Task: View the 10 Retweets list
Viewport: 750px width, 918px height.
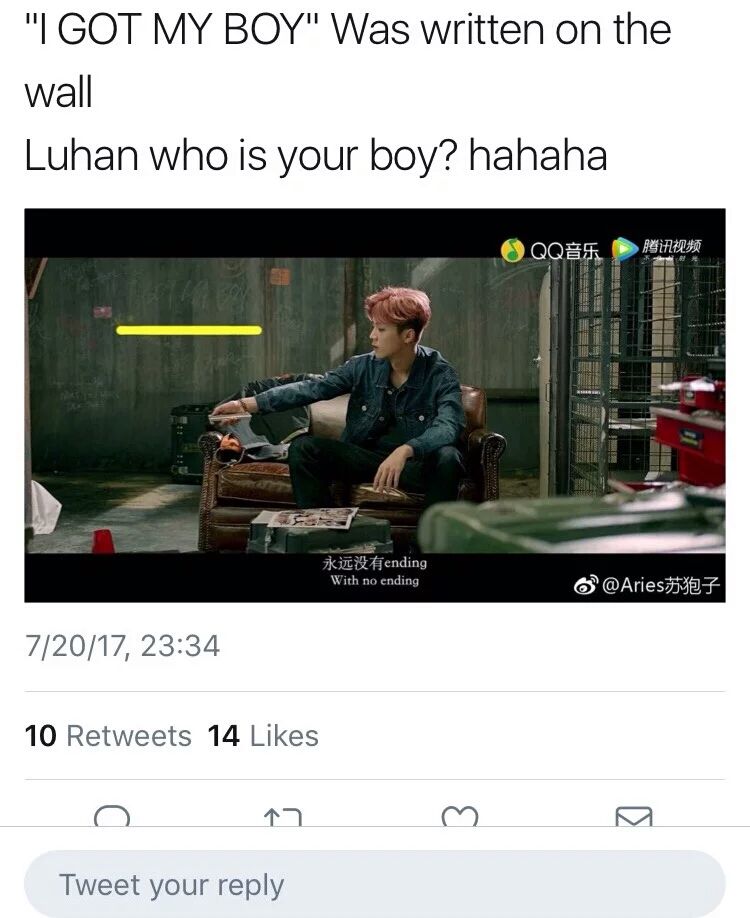Action: 108,736
